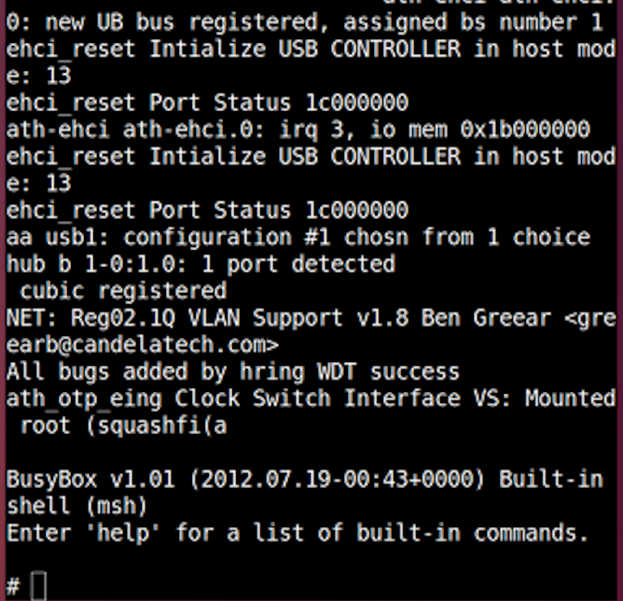Click the '#' shell prompt symbol
Viewport: 623px width, 601px height.
(13, 585)
